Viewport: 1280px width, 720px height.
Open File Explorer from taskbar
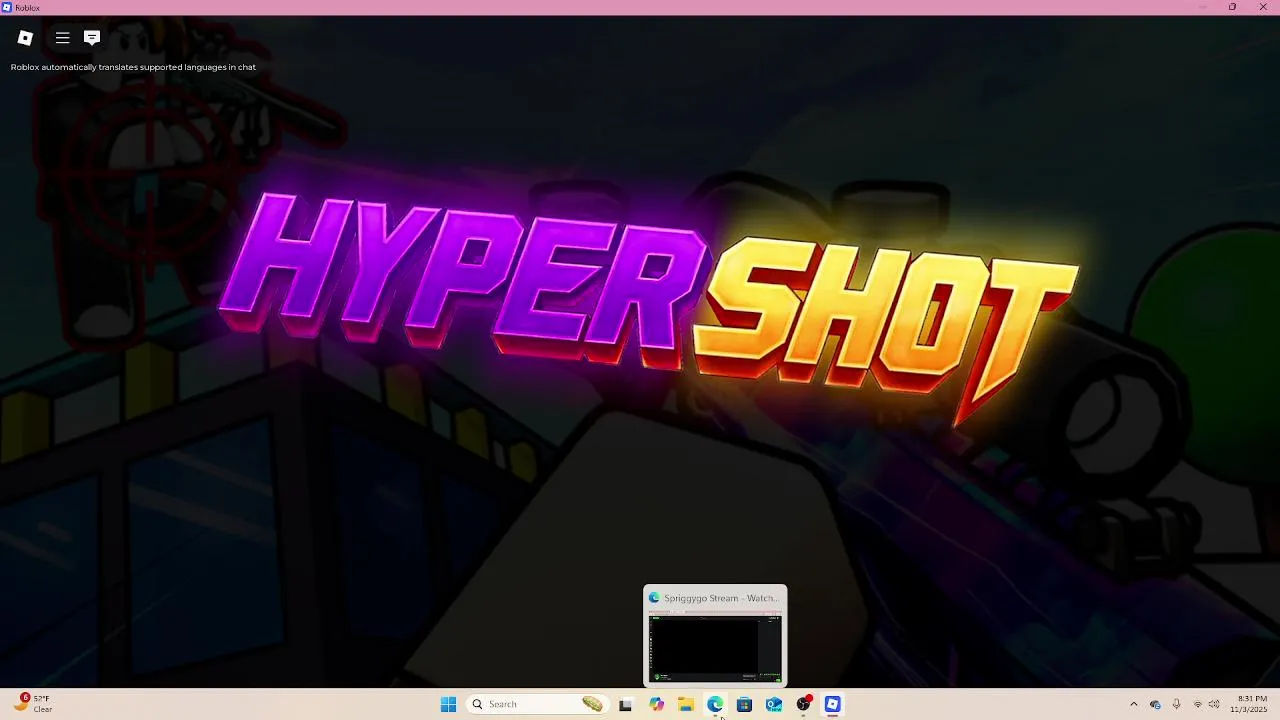[685, 704]
